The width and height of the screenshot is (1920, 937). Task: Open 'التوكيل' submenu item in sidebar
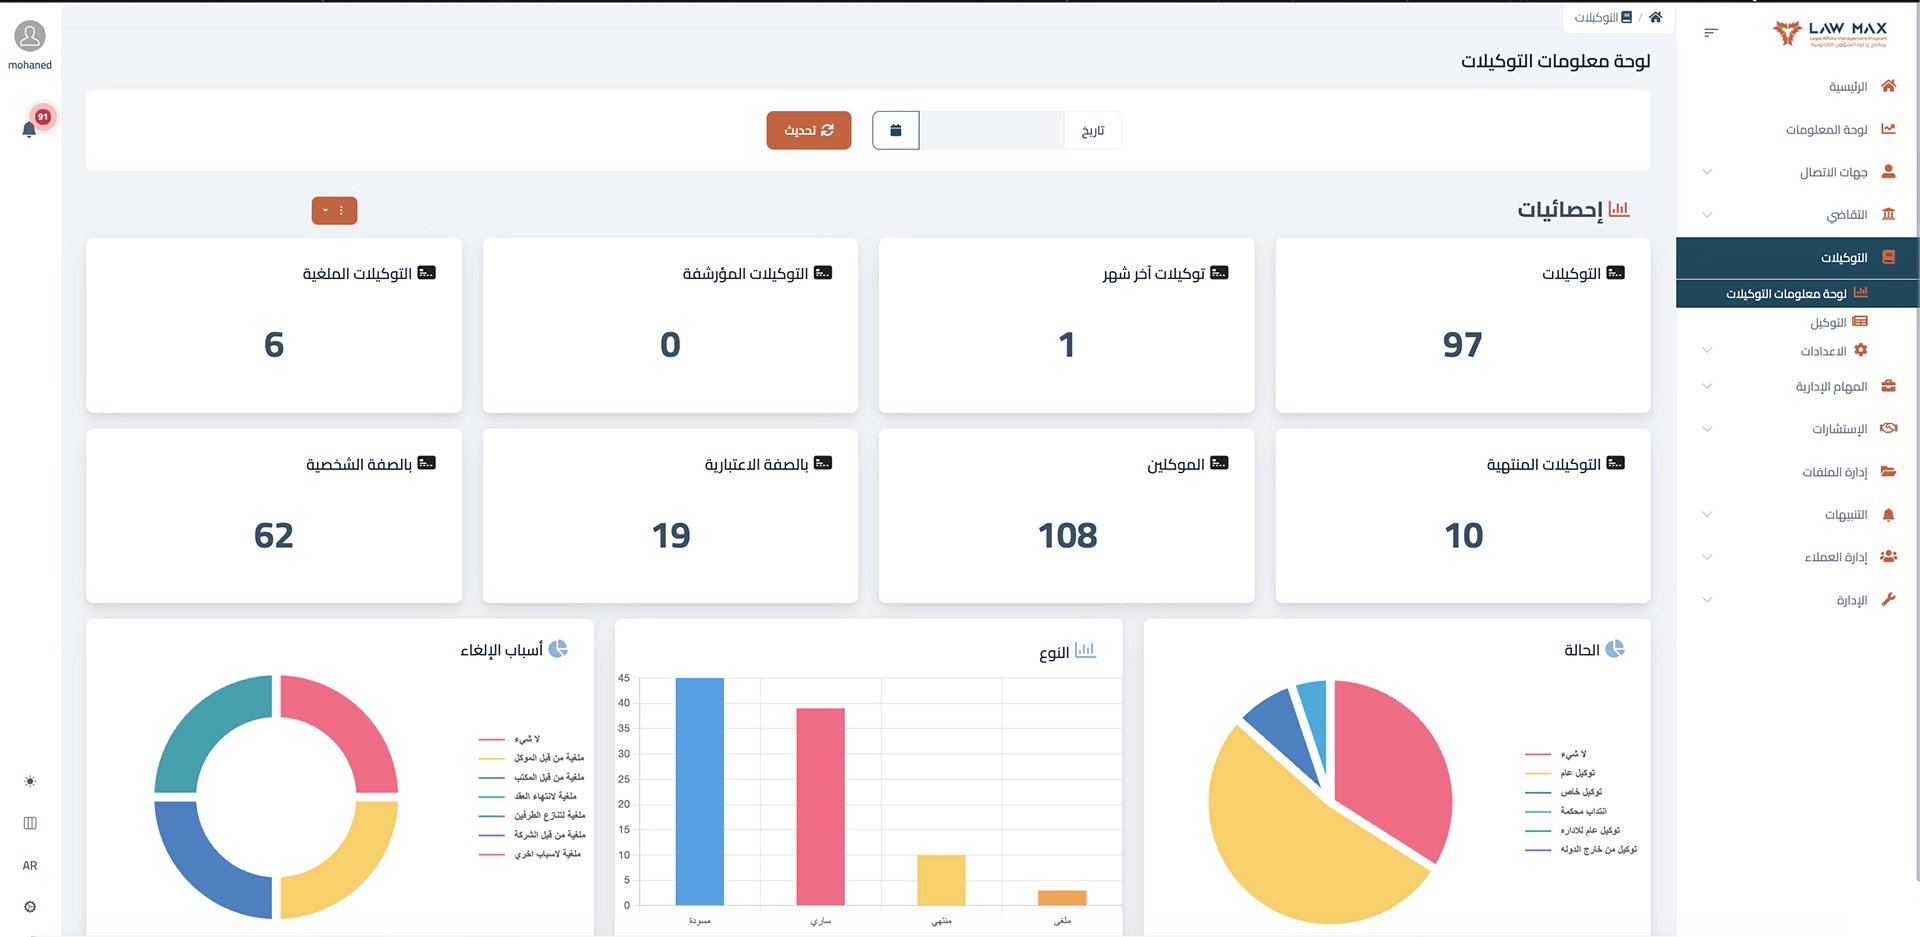pos(1828,322)
